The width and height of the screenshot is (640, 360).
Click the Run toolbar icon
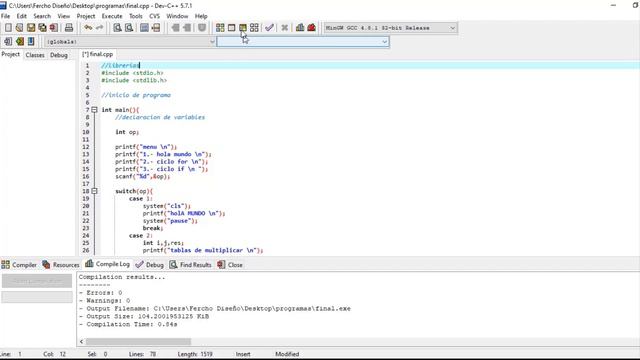(231, 28)
